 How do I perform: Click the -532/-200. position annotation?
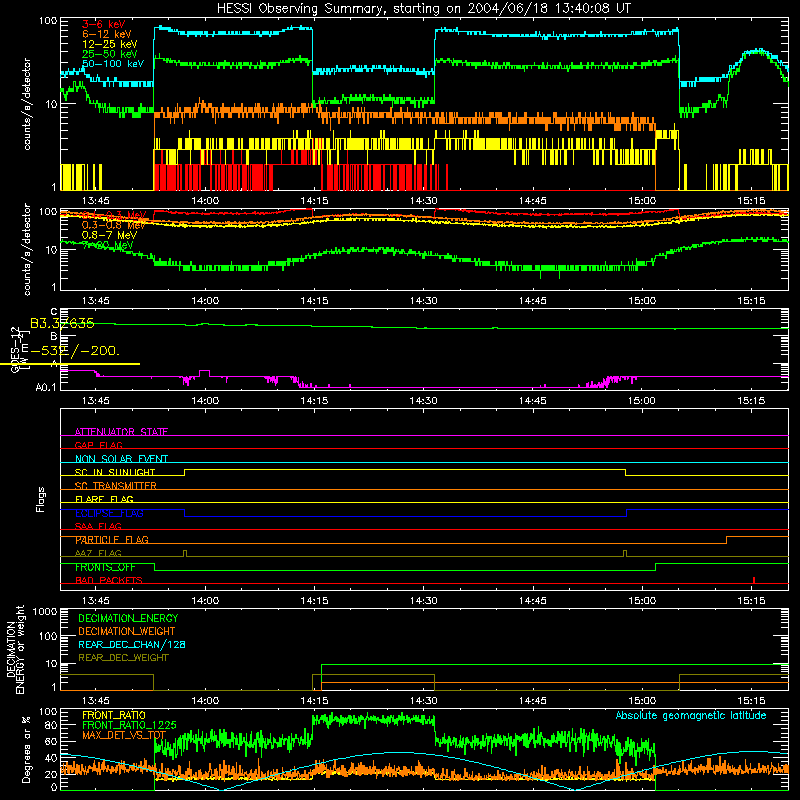coord(75,351)
